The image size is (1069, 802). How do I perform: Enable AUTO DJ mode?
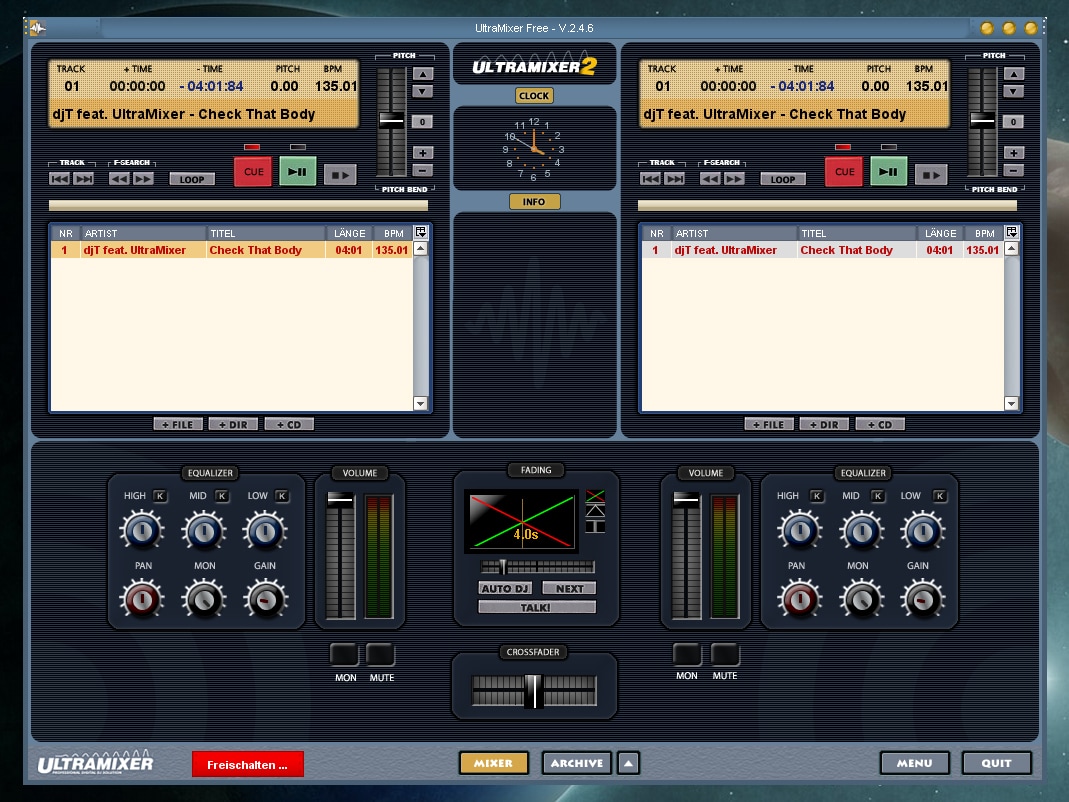(x=505, y=588)
